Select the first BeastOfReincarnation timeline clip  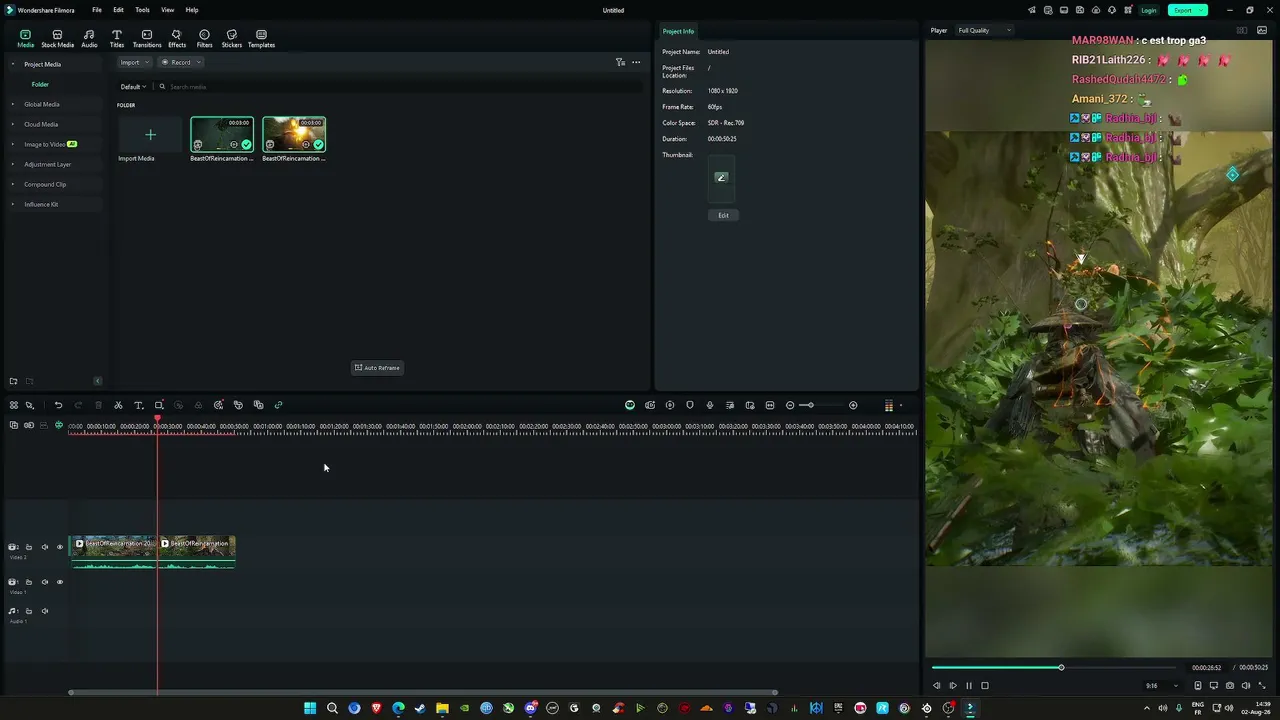[x=113, y=552]
